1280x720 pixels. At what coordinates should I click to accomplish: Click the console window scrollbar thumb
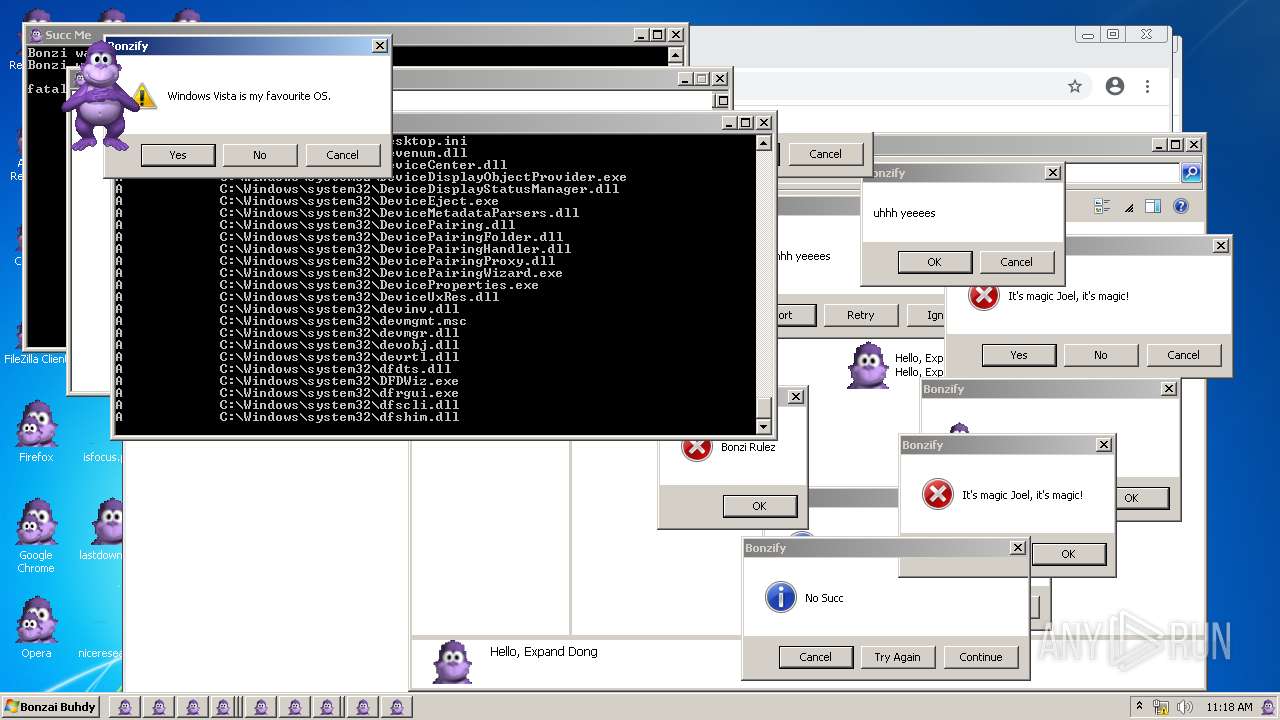tap(764, 407)
